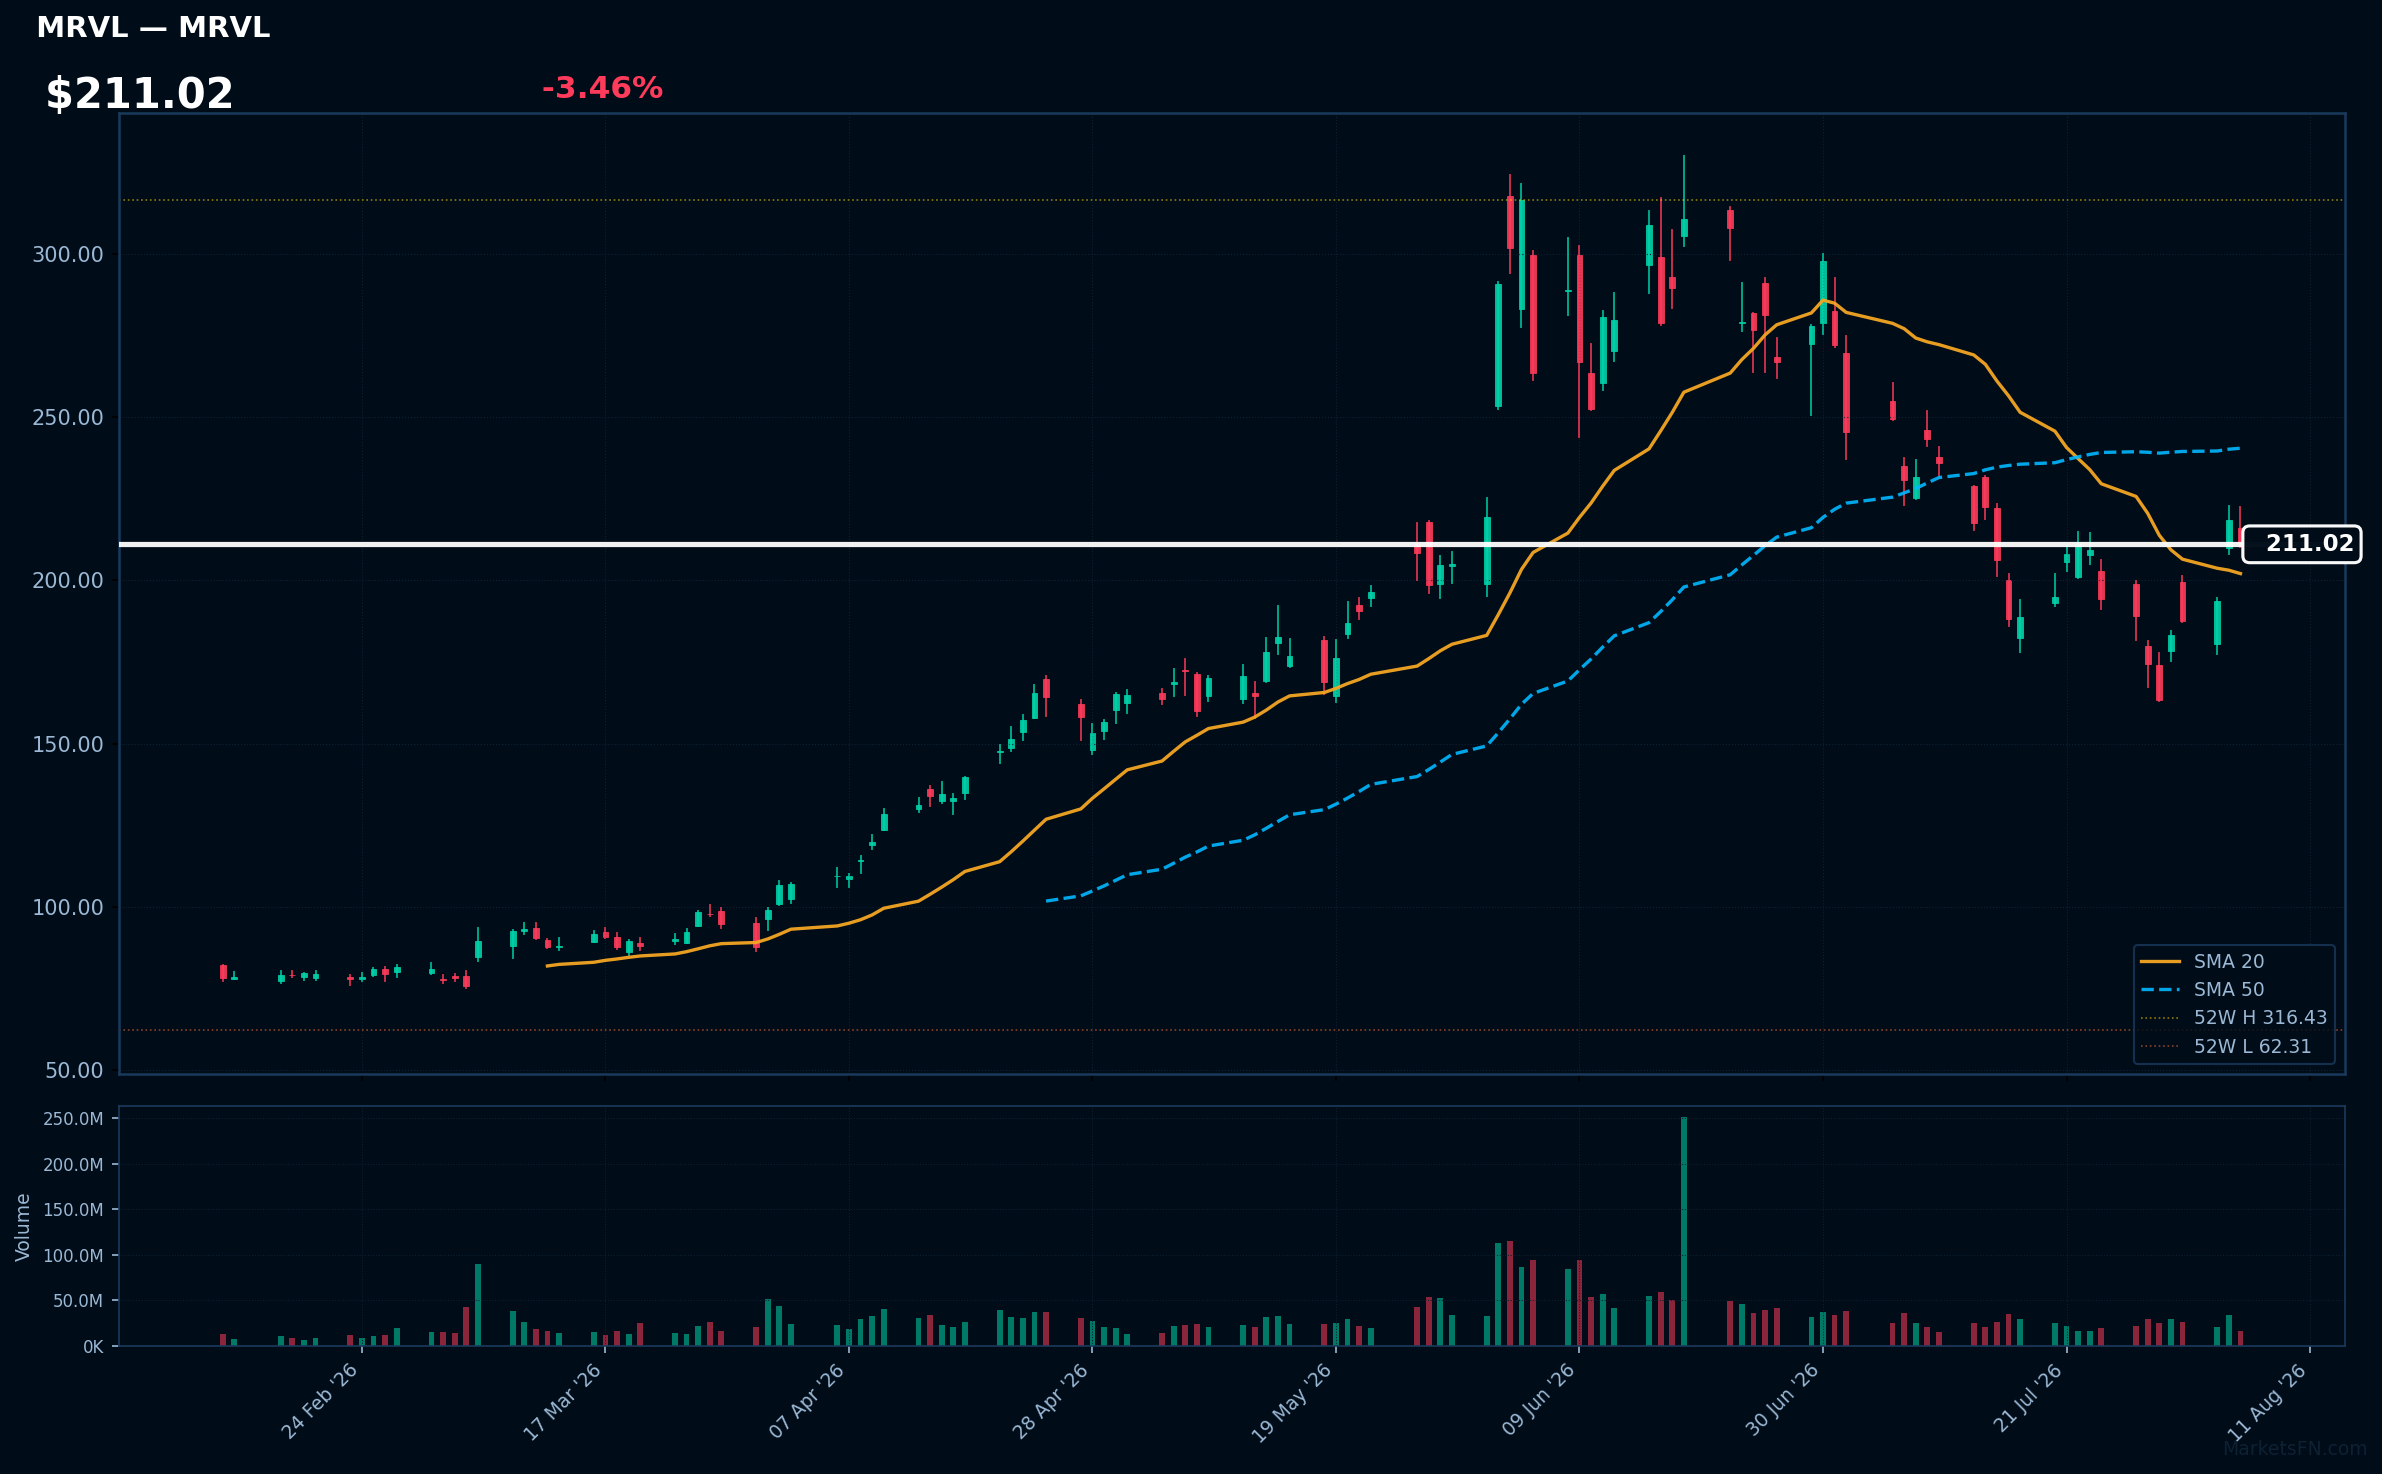
Task: Click the 50.00 price axis label
Action: pyautogui.click(x=74, y=1071)
